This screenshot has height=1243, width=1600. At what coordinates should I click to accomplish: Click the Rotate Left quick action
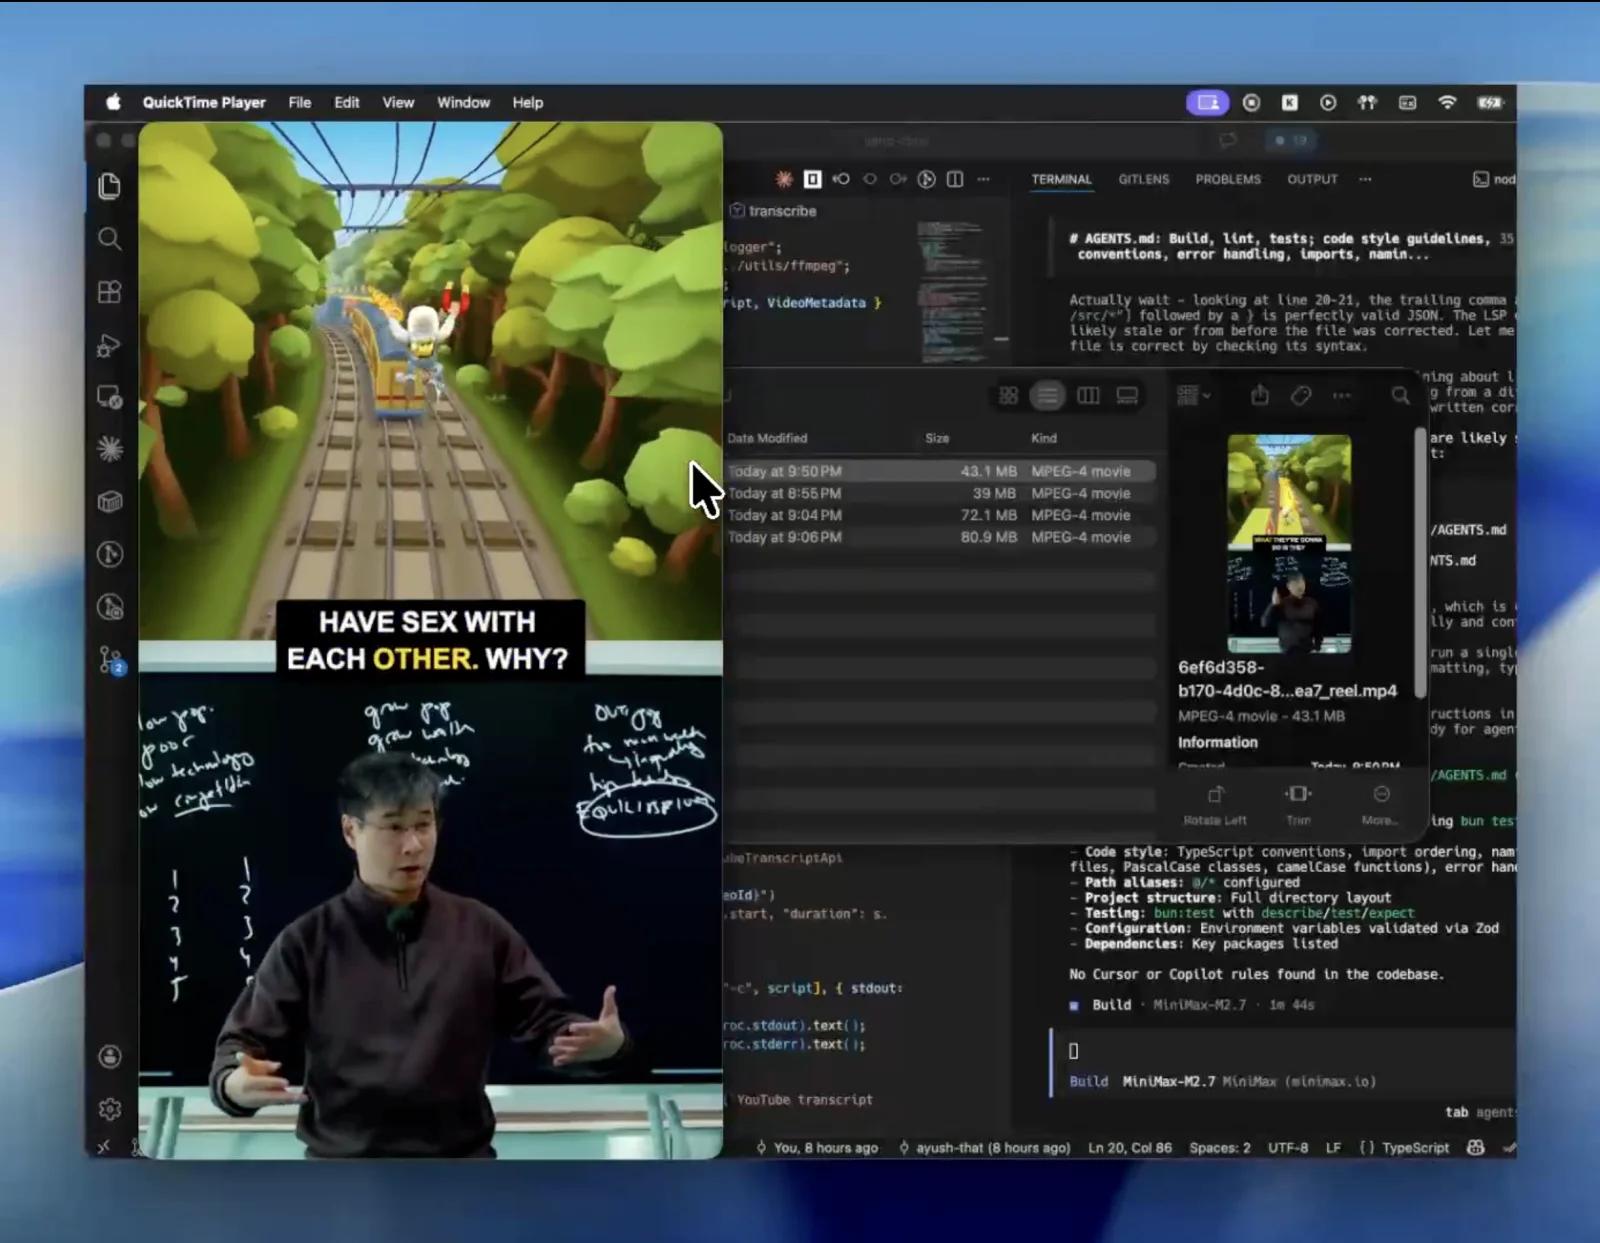1215,804
